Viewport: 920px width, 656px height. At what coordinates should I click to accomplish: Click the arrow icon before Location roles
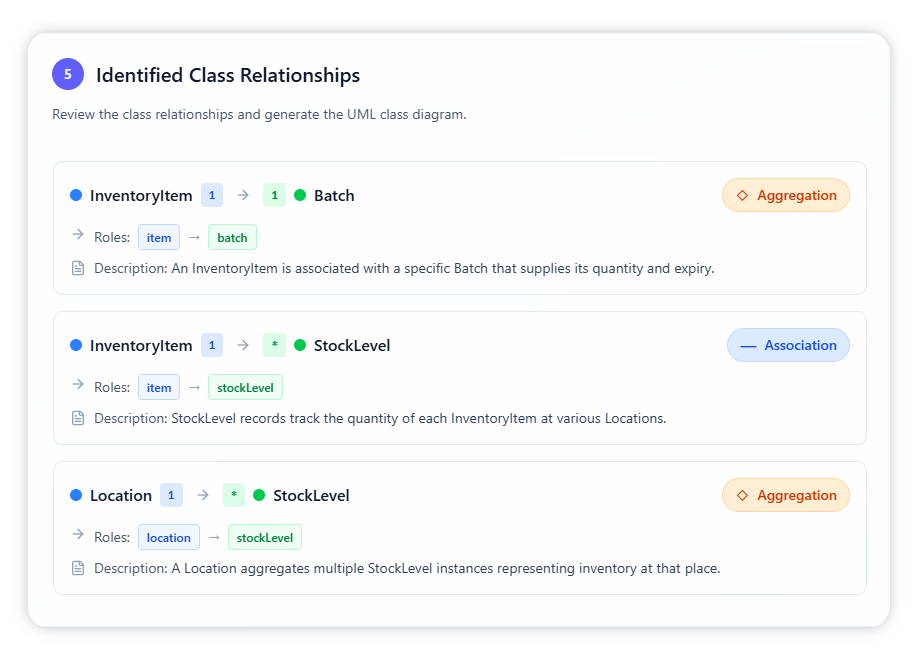click(78, 535)
